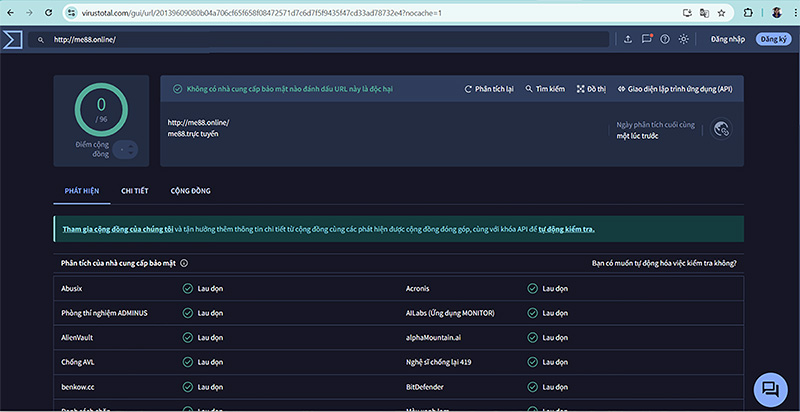The height and width of the screenshot is (412, 800).
Task: Open the chat bubble widget
Action: click(x=770, y=389)
